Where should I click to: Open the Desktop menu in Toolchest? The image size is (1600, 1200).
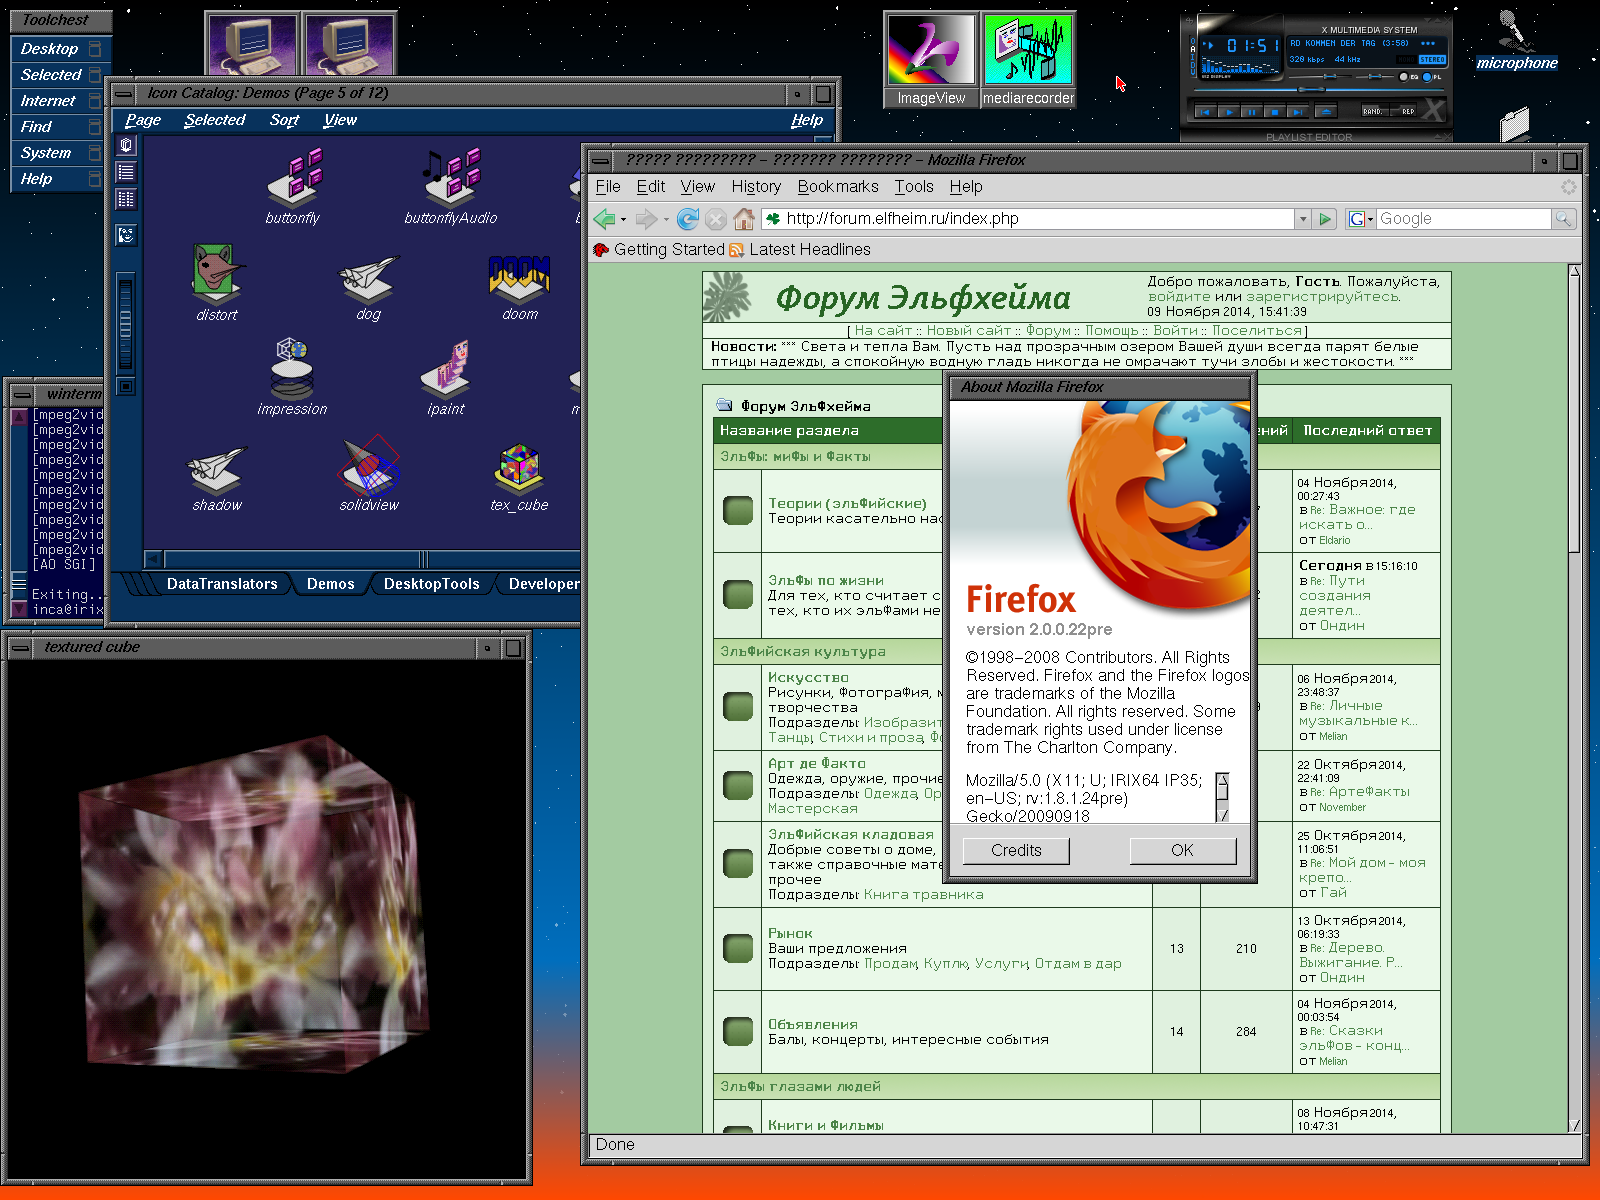tap(60, 49)
